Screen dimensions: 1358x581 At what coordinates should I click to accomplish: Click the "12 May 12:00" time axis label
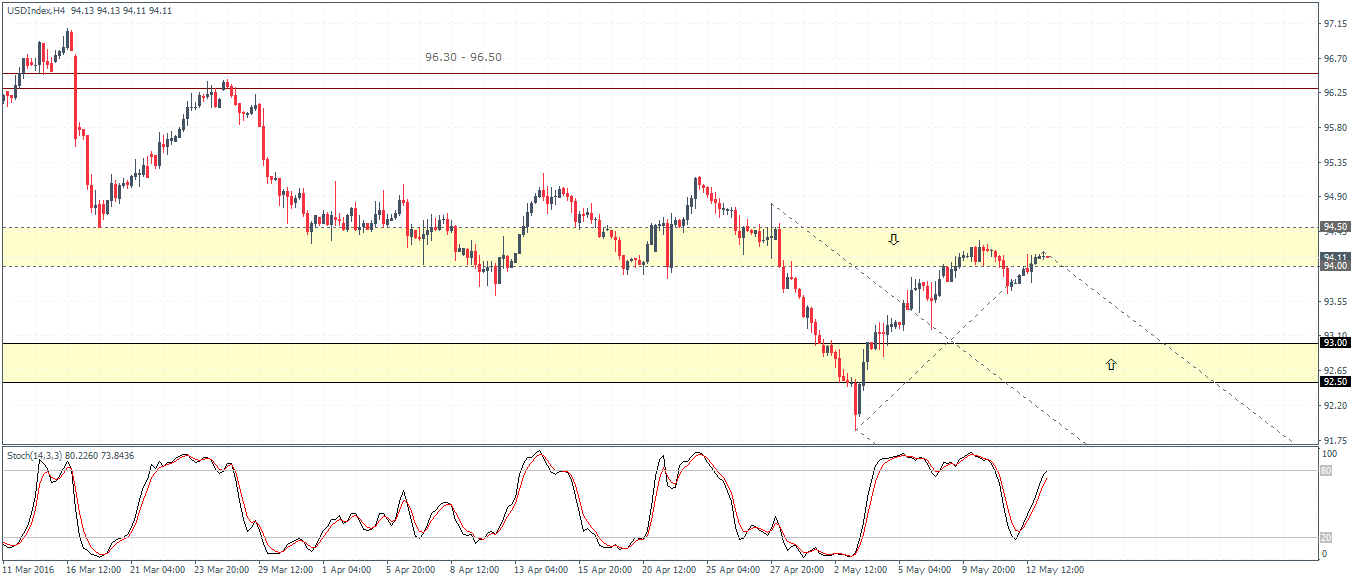1056,570
